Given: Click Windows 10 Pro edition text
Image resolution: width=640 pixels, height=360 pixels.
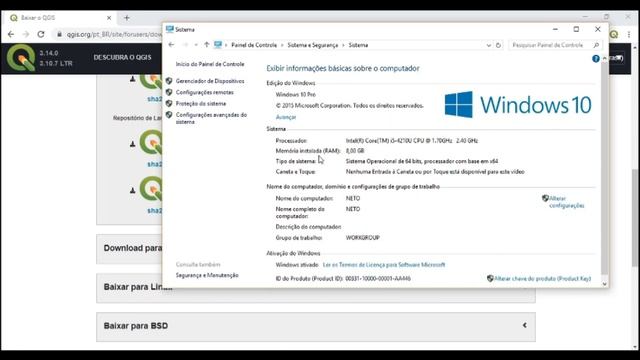Looking at the screenshot, I should [296, 95].
